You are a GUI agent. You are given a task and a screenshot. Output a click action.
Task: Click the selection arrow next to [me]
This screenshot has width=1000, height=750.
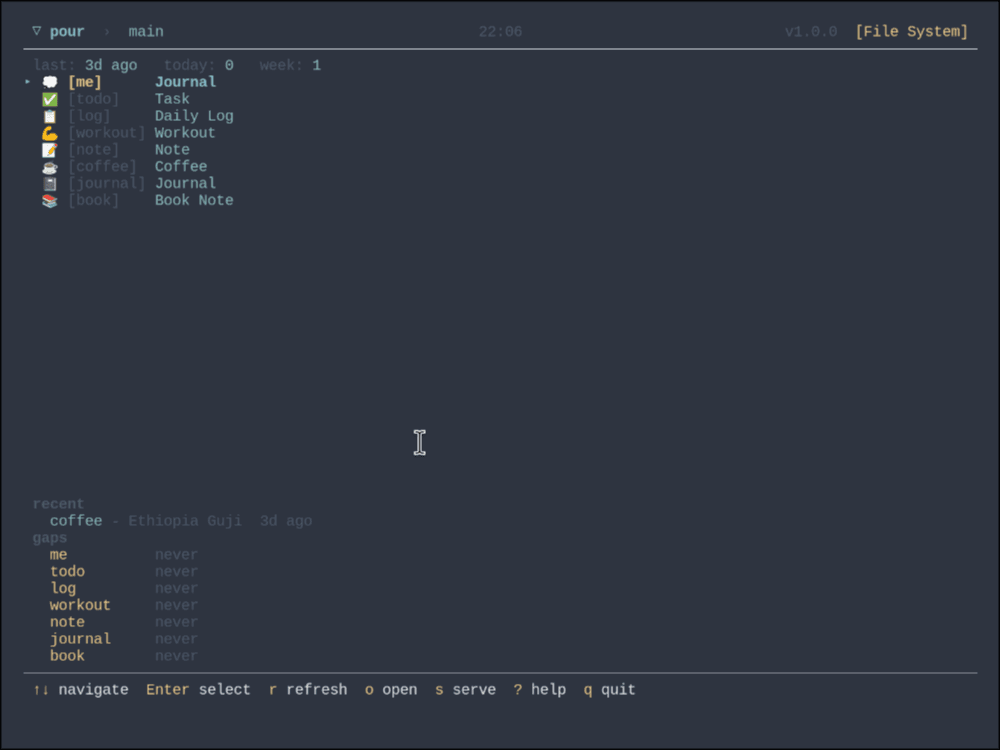pyautogui.click(x=27, y=82)
